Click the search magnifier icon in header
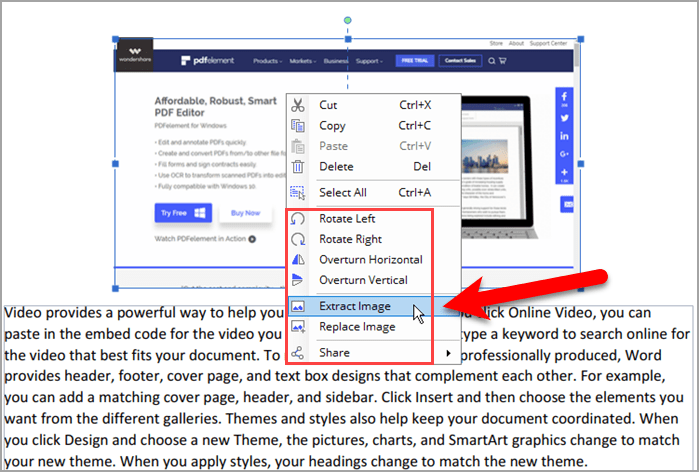This screenshot has height=472, width=699. pos(491,61)
